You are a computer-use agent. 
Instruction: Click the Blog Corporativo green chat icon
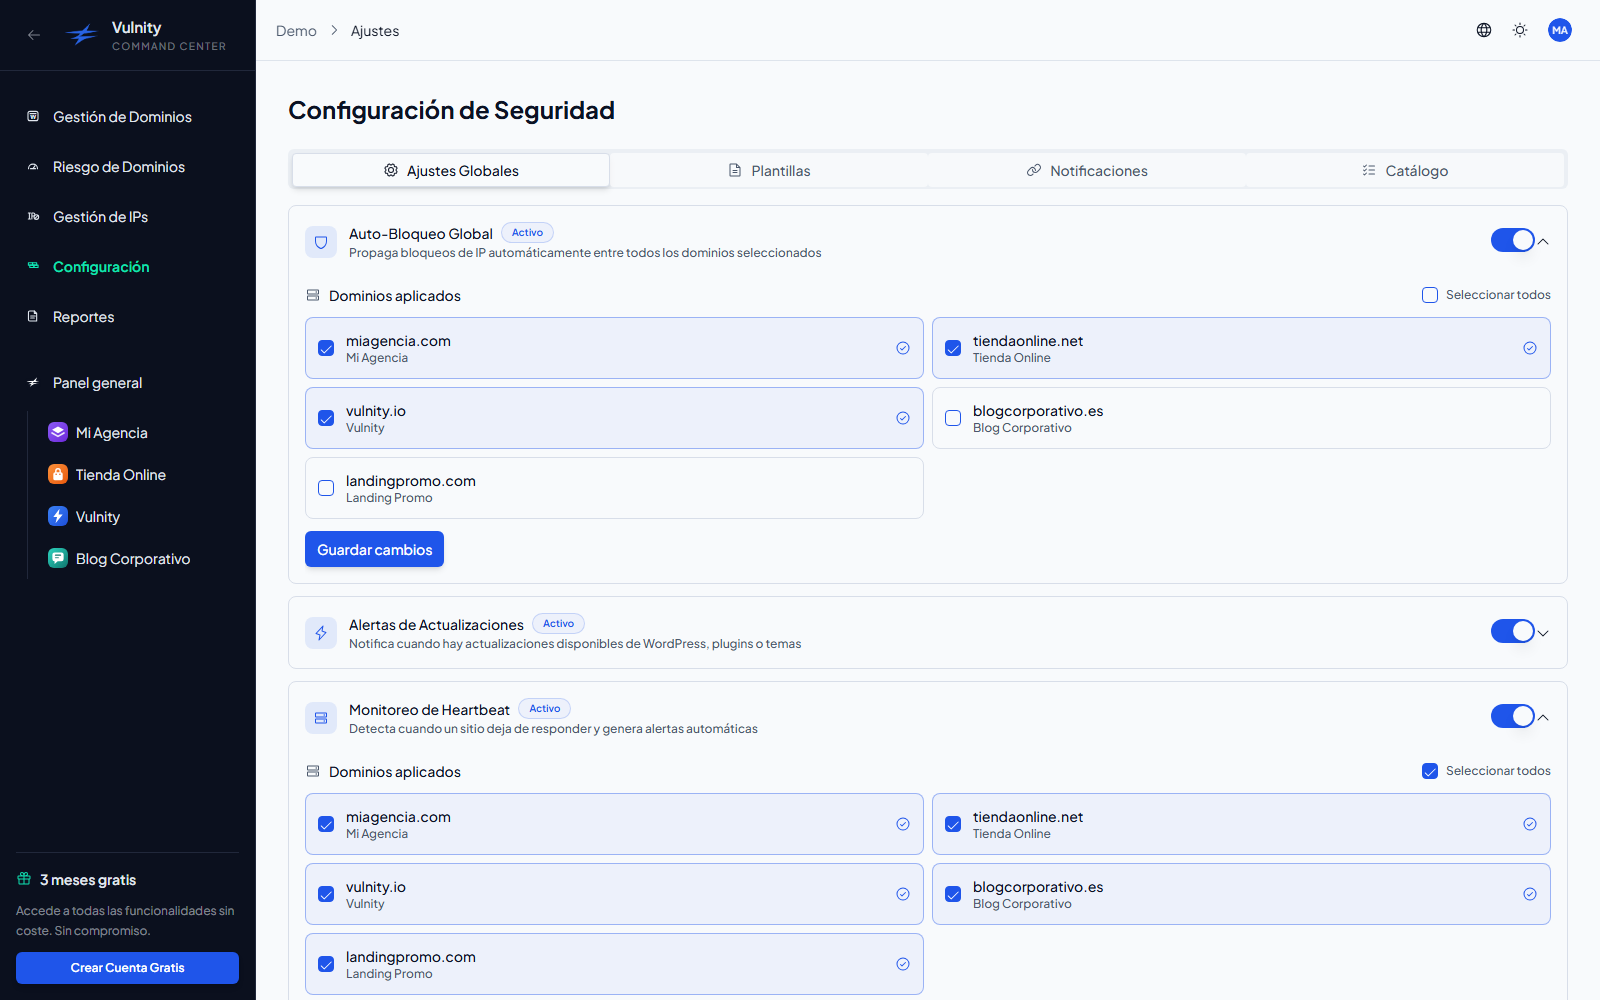pos(58,558)
